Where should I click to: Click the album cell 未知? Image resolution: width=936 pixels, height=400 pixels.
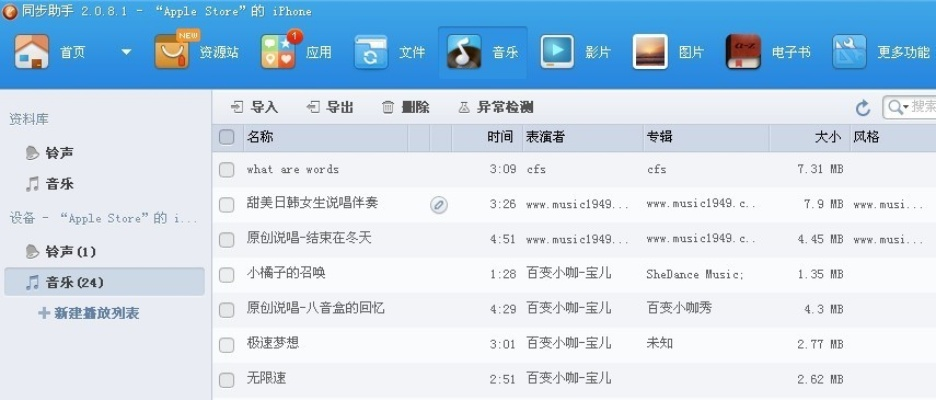coord(660,343)
